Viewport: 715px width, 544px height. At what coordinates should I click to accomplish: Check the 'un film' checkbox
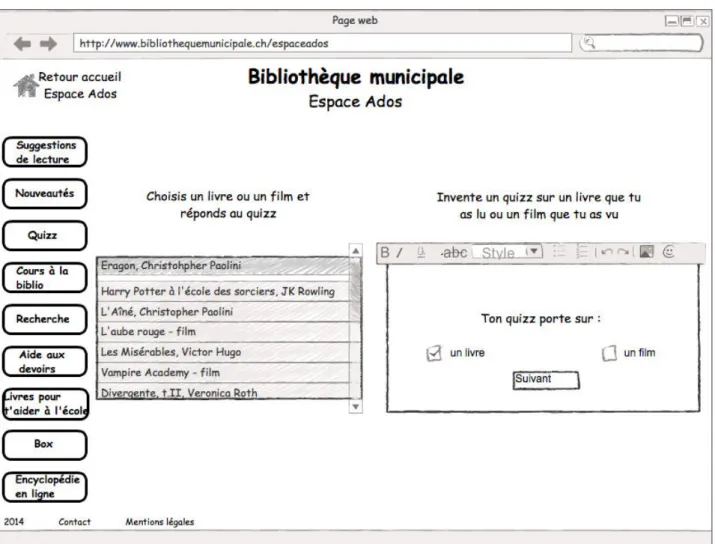click(609, 353)
